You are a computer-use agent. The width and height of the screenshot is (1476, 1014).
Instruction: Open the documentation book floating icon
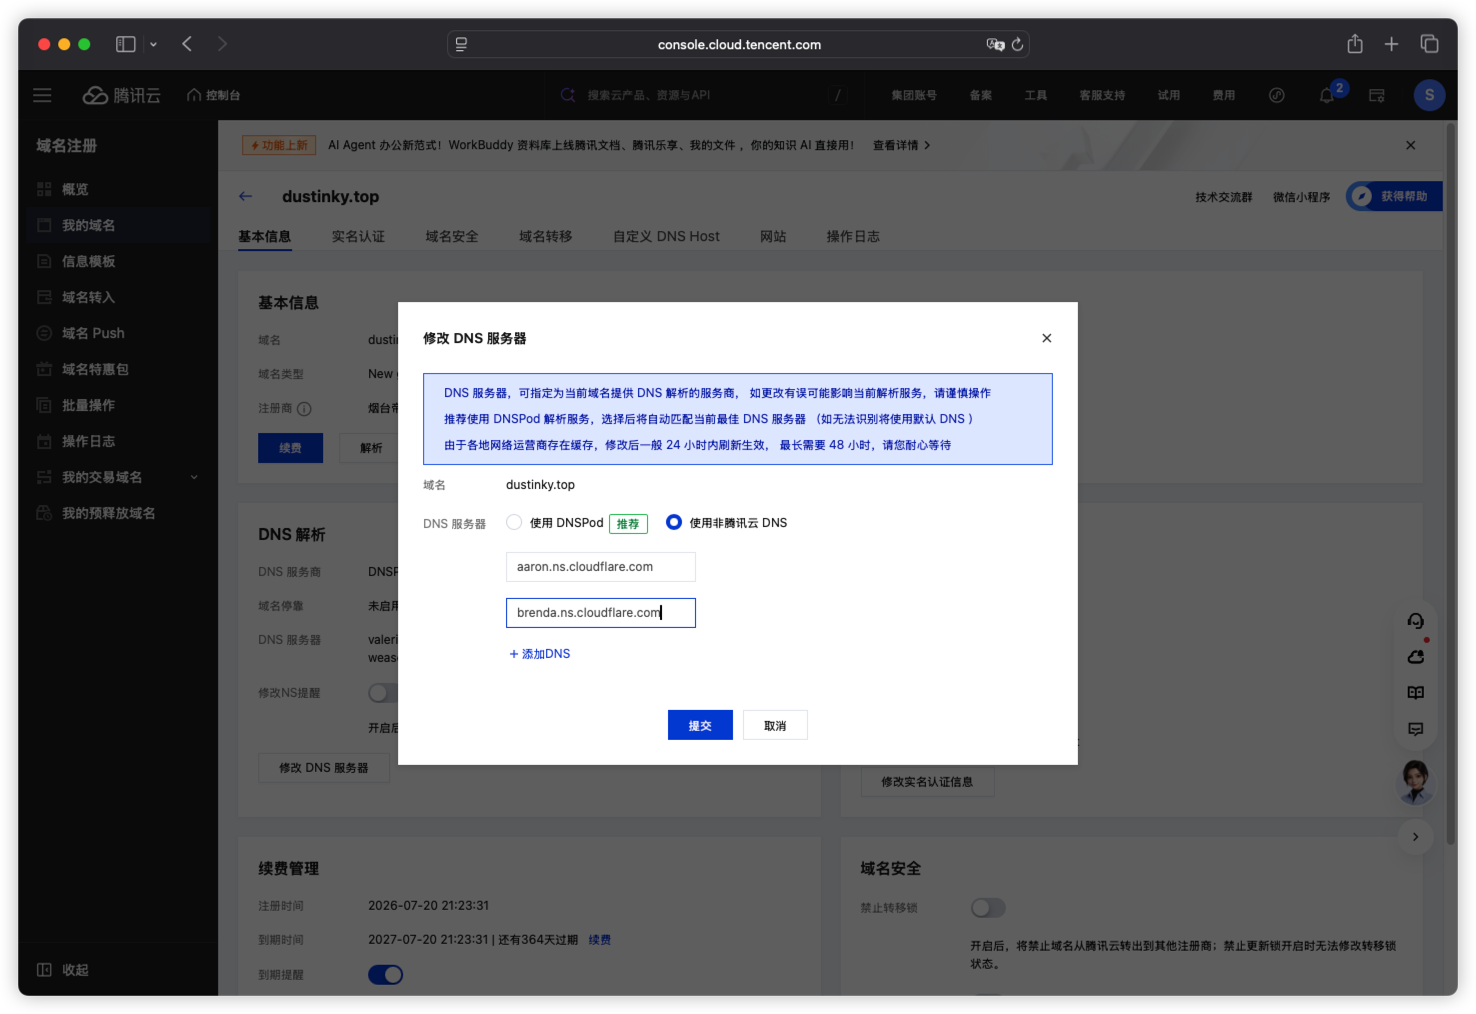click(1416, 693)
